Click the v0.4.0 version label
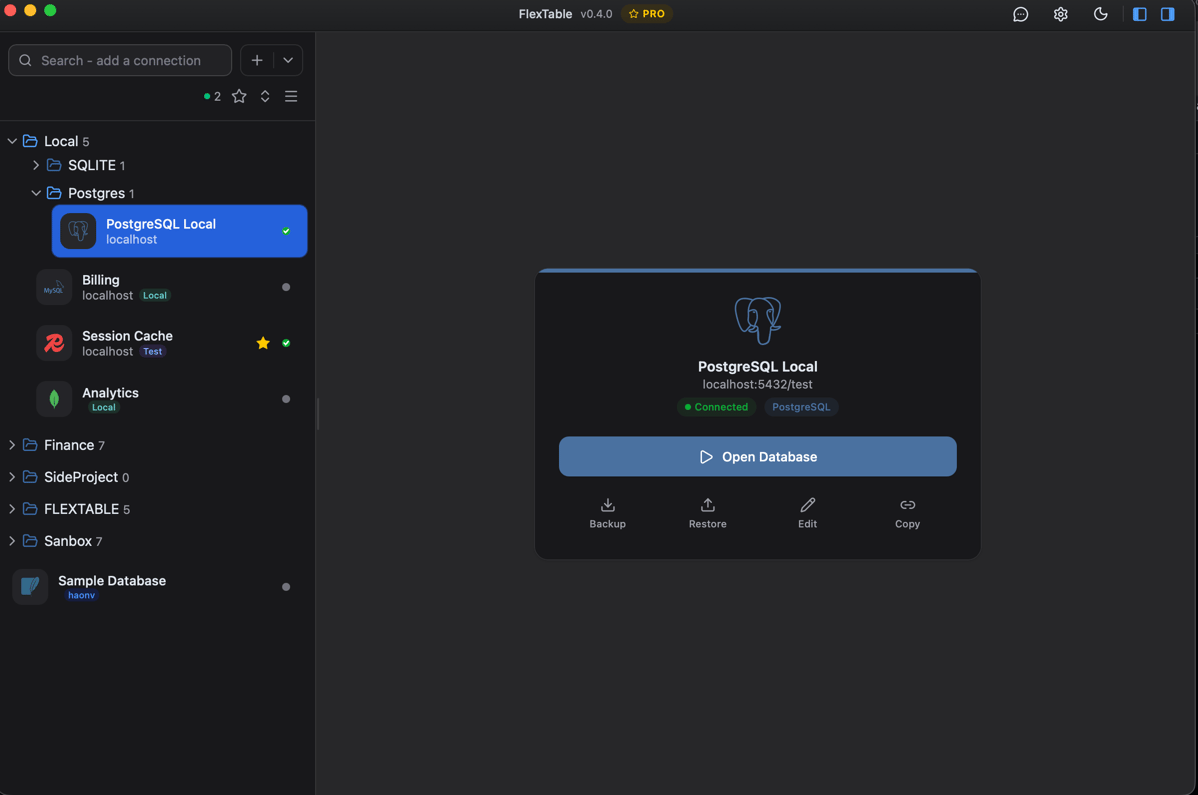The width and height of the screenshot is (1198, 795). tap(596, 14)
